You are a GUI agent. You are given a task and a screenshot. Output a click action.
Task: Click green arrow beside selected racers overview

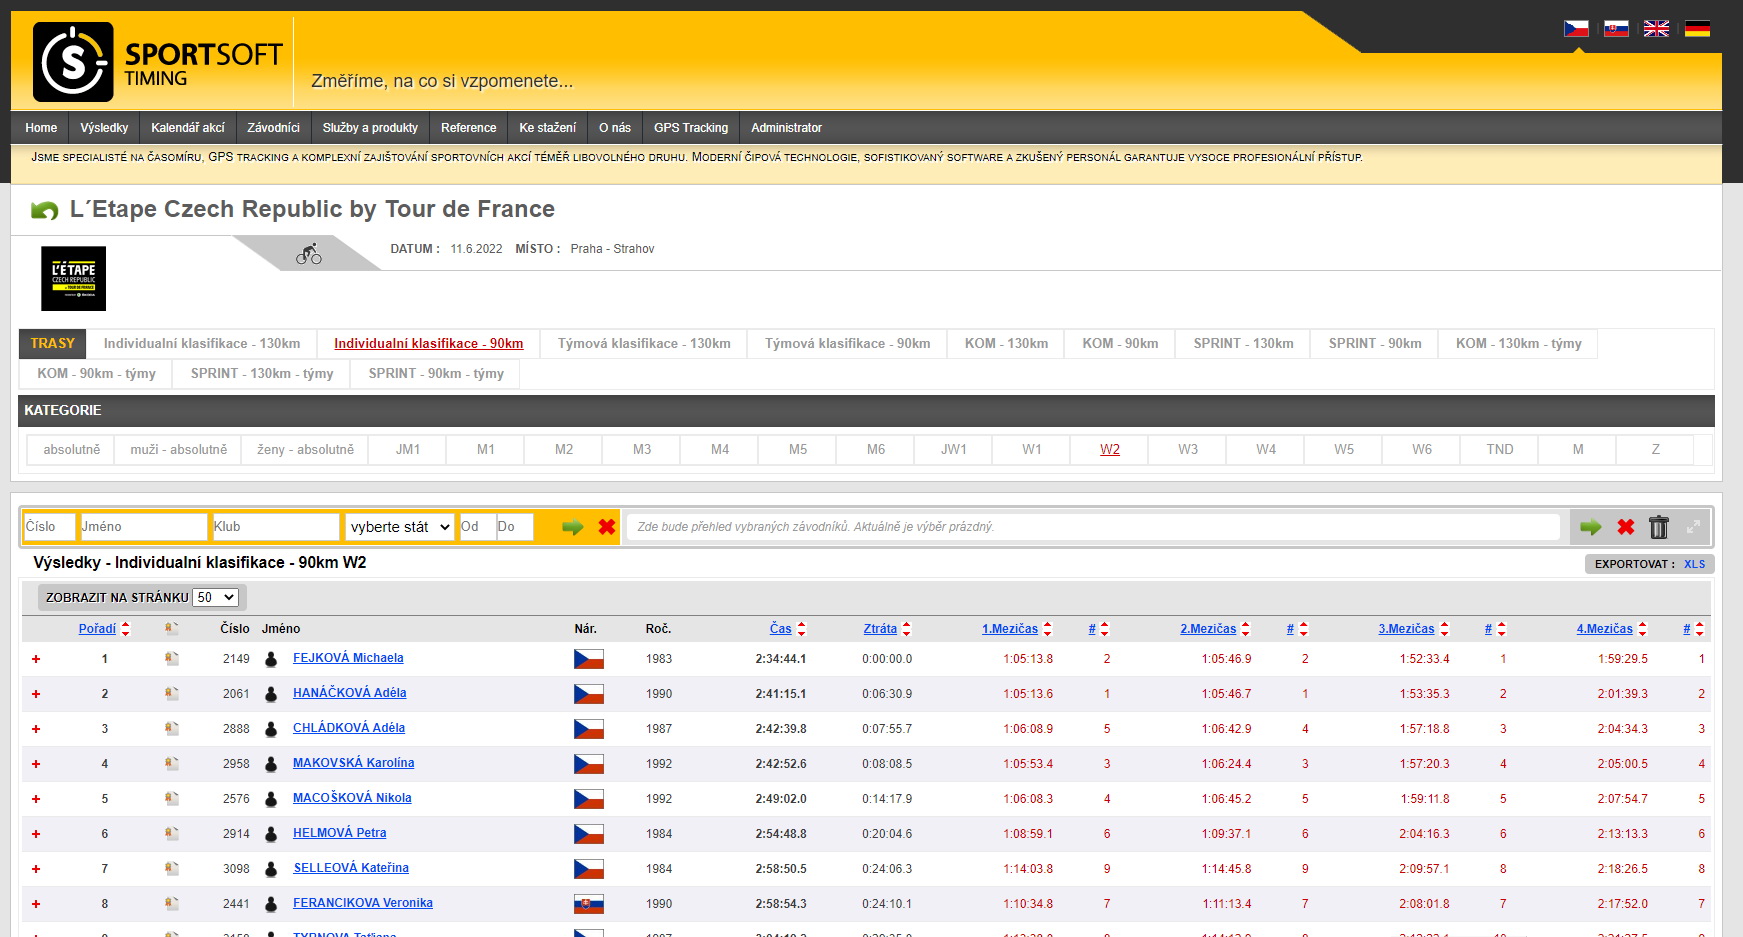point(1591,527)
